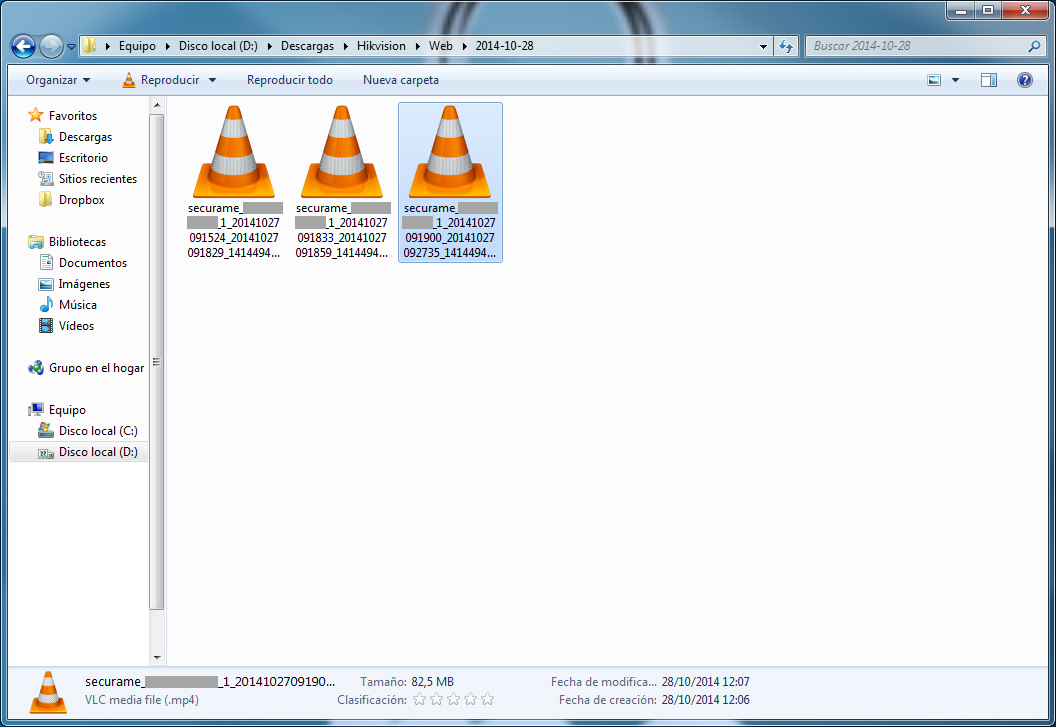
Task: Open Help question mark icon
Action: click(1024, 80)
